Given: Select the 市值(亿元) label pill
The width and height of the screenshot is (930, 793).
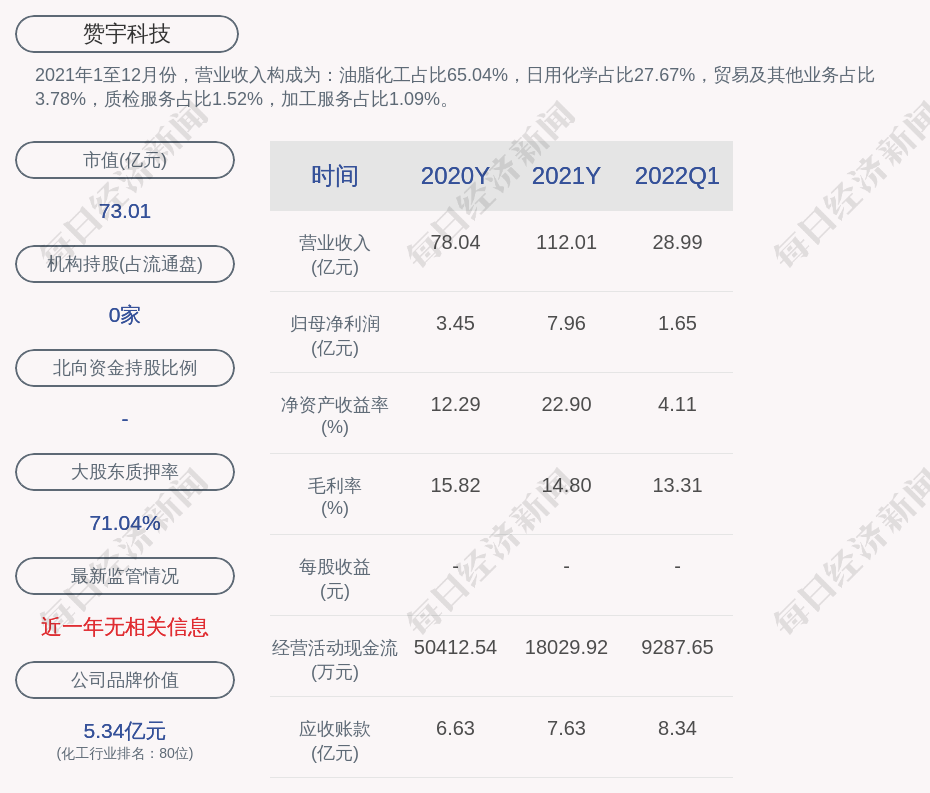Looking at the screenshot, I should click(x=125, y=160).
